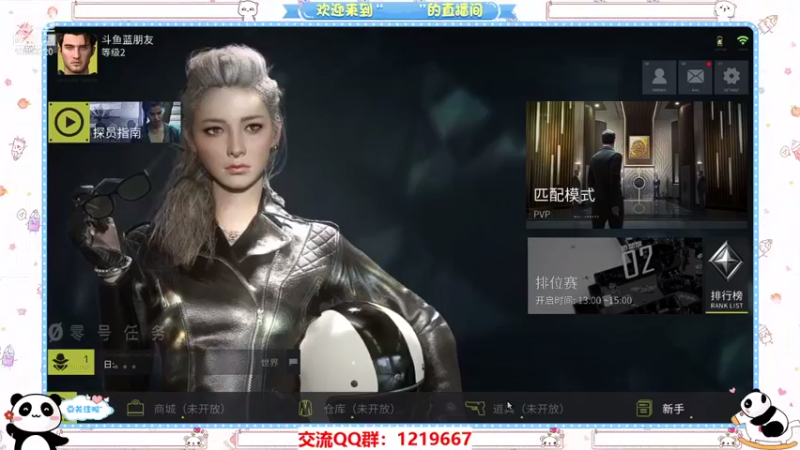Click the yellow agent online icon
Viewport: 800px width, 450px height.
pyautogui.click(x=71, y=362)
